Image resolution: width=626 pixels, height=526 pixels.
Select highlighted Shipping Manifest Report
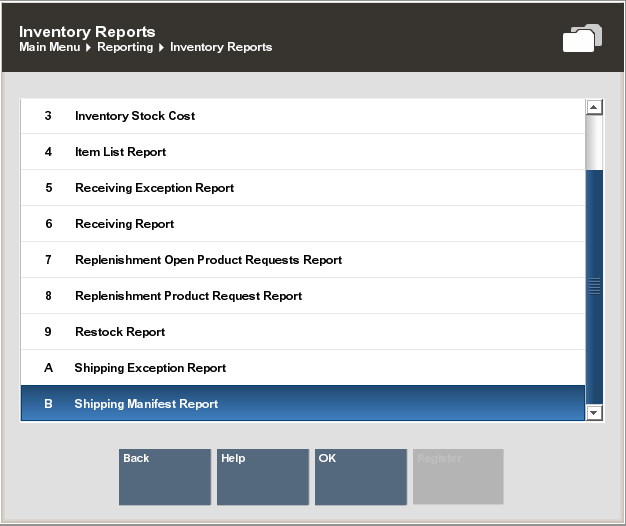pyautogui.click(x=303, y=403)
